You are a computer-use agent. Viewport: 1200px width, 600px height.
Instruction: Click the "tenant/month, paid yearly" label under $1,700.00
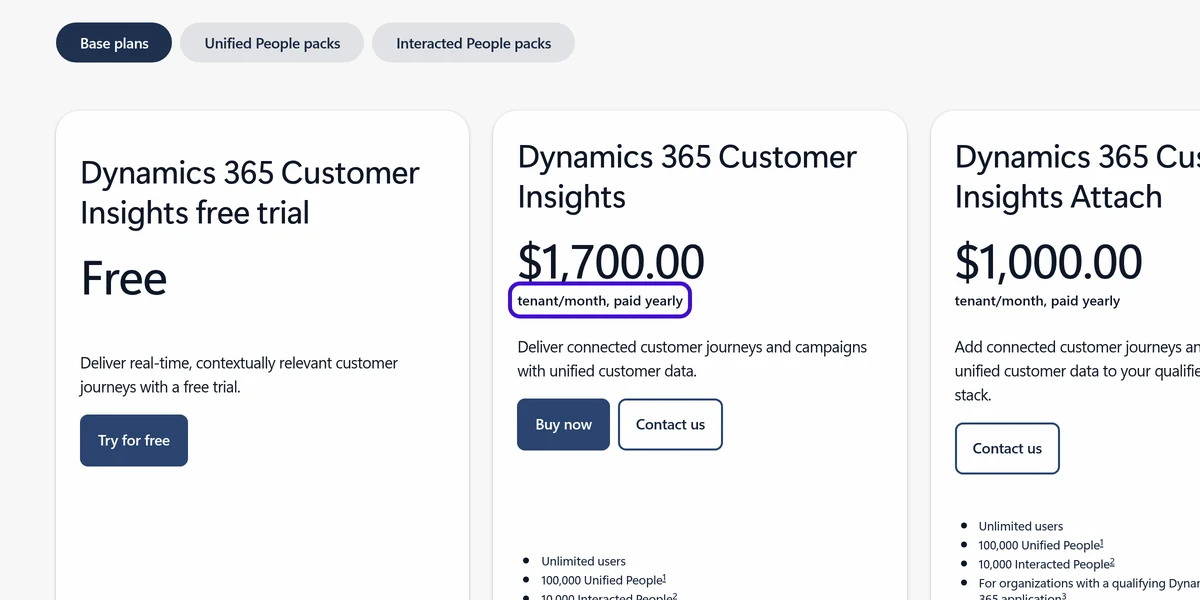click(x=600, y=301)
